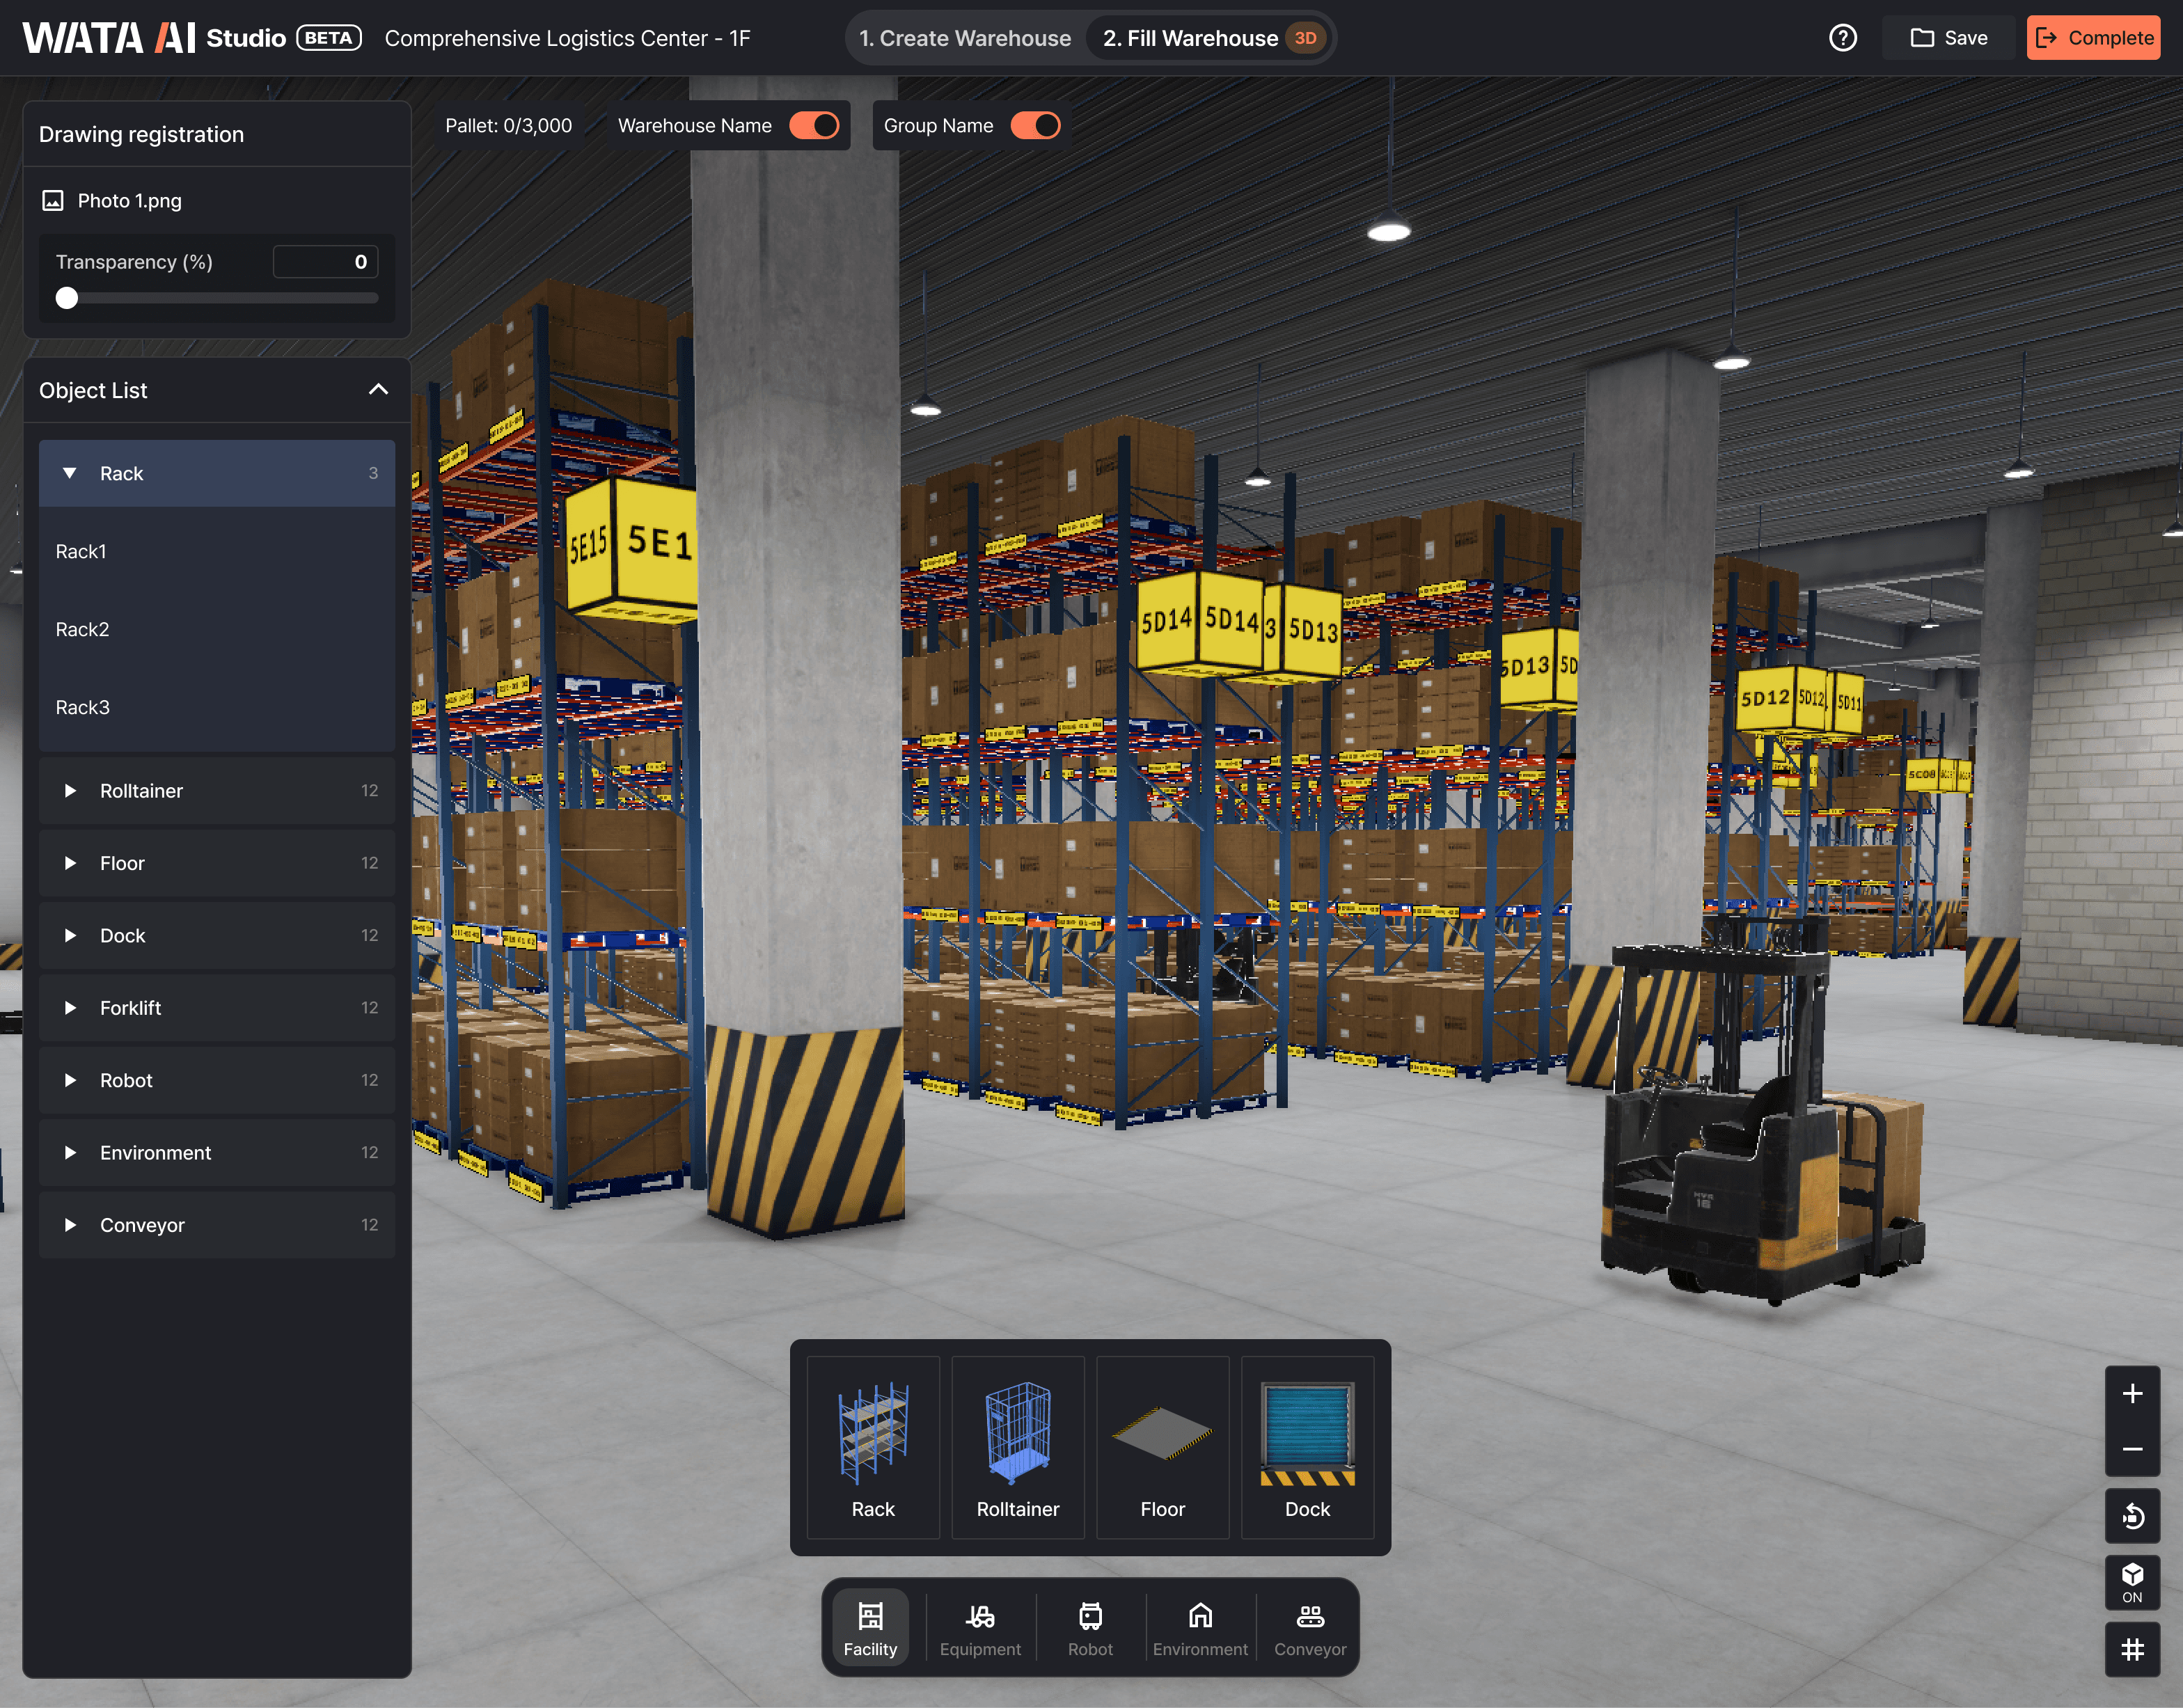This screenshot has width=2183, height=1708.
Task: Click the help question mark icon
Action: (1842, 38)
